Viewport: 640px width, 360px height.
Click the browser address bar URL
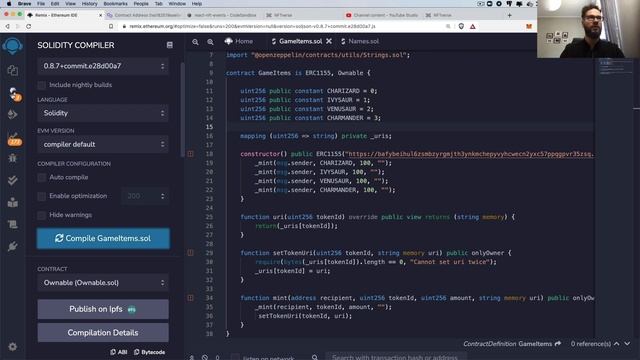tap(252, 26)
